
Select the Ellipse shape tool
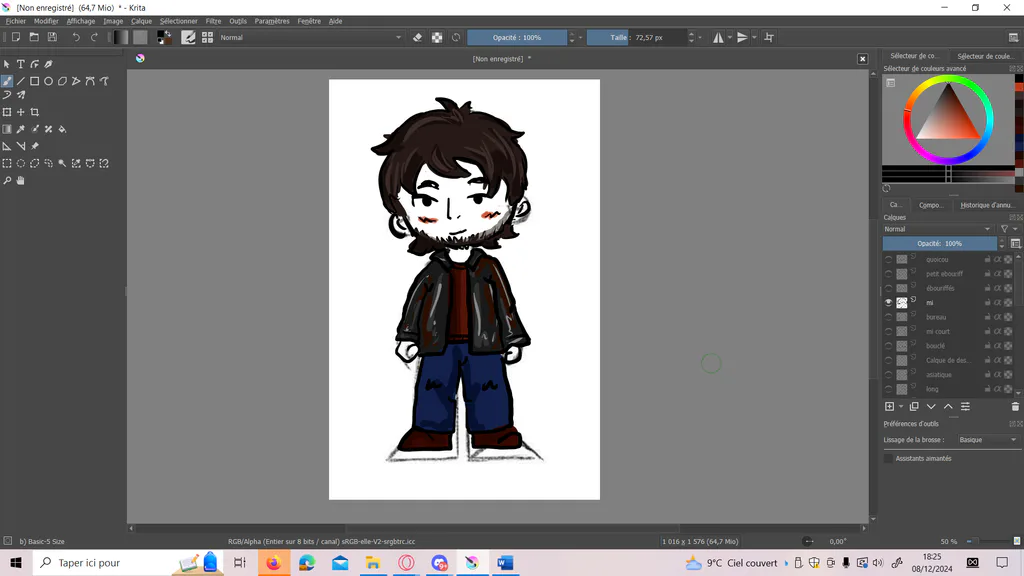coord(48,81)
